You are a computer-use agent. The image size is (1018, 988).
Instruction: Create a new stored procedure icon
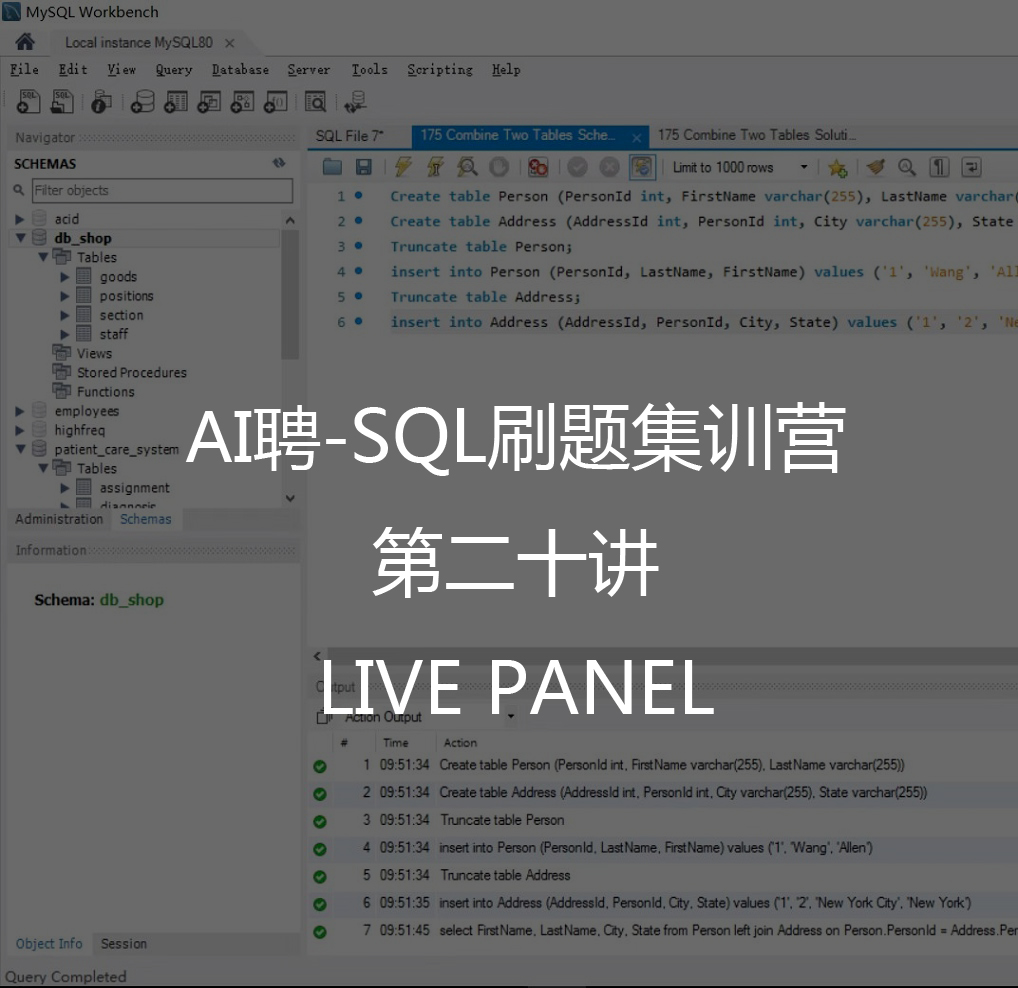[242, 102]
